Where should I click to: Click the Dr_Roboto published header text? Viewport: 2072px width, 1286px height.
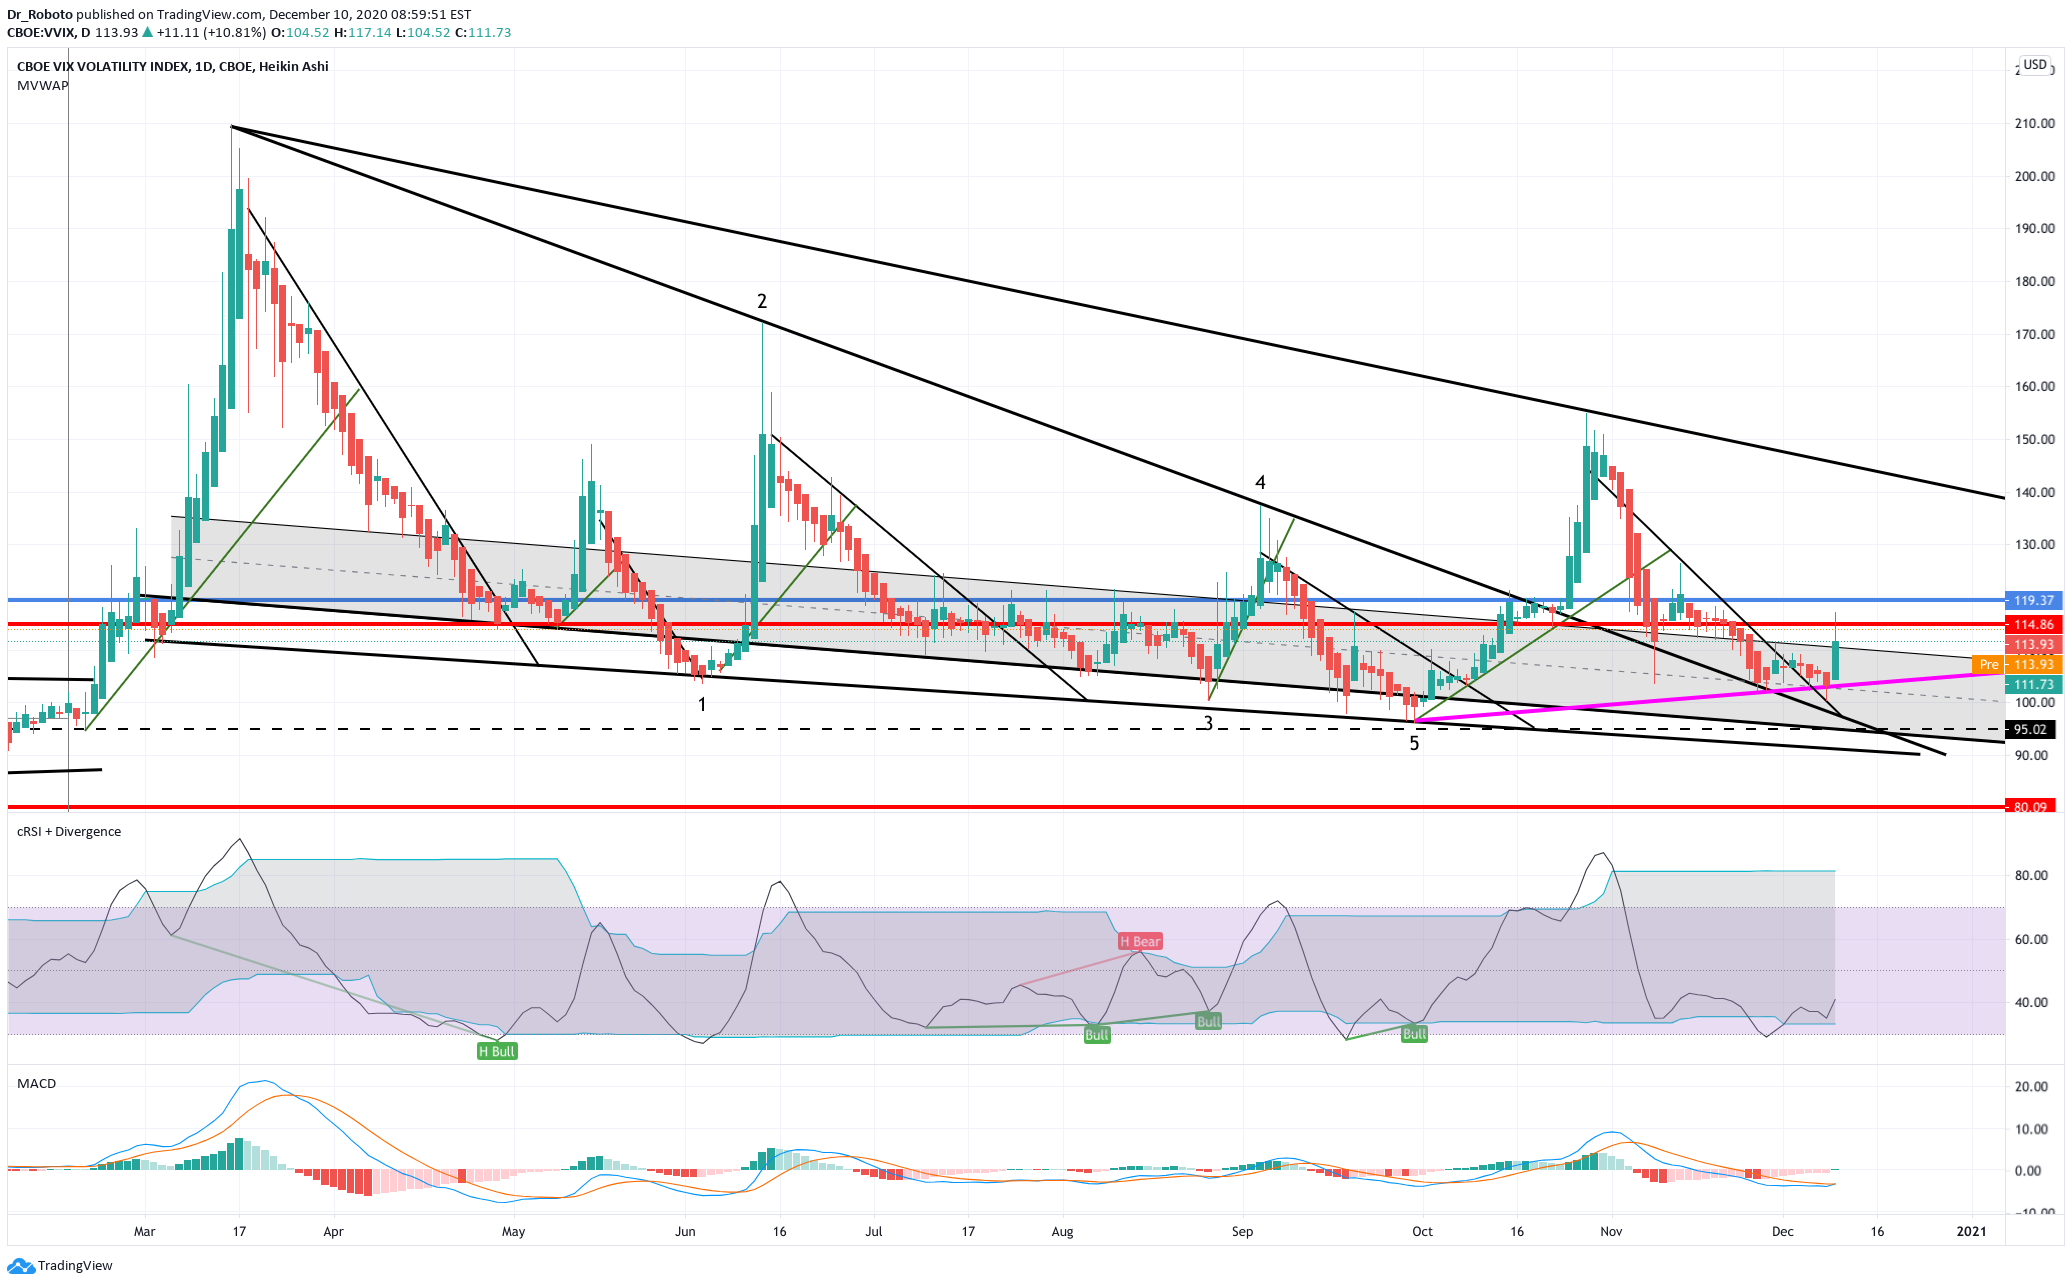(x=240, y=15)
